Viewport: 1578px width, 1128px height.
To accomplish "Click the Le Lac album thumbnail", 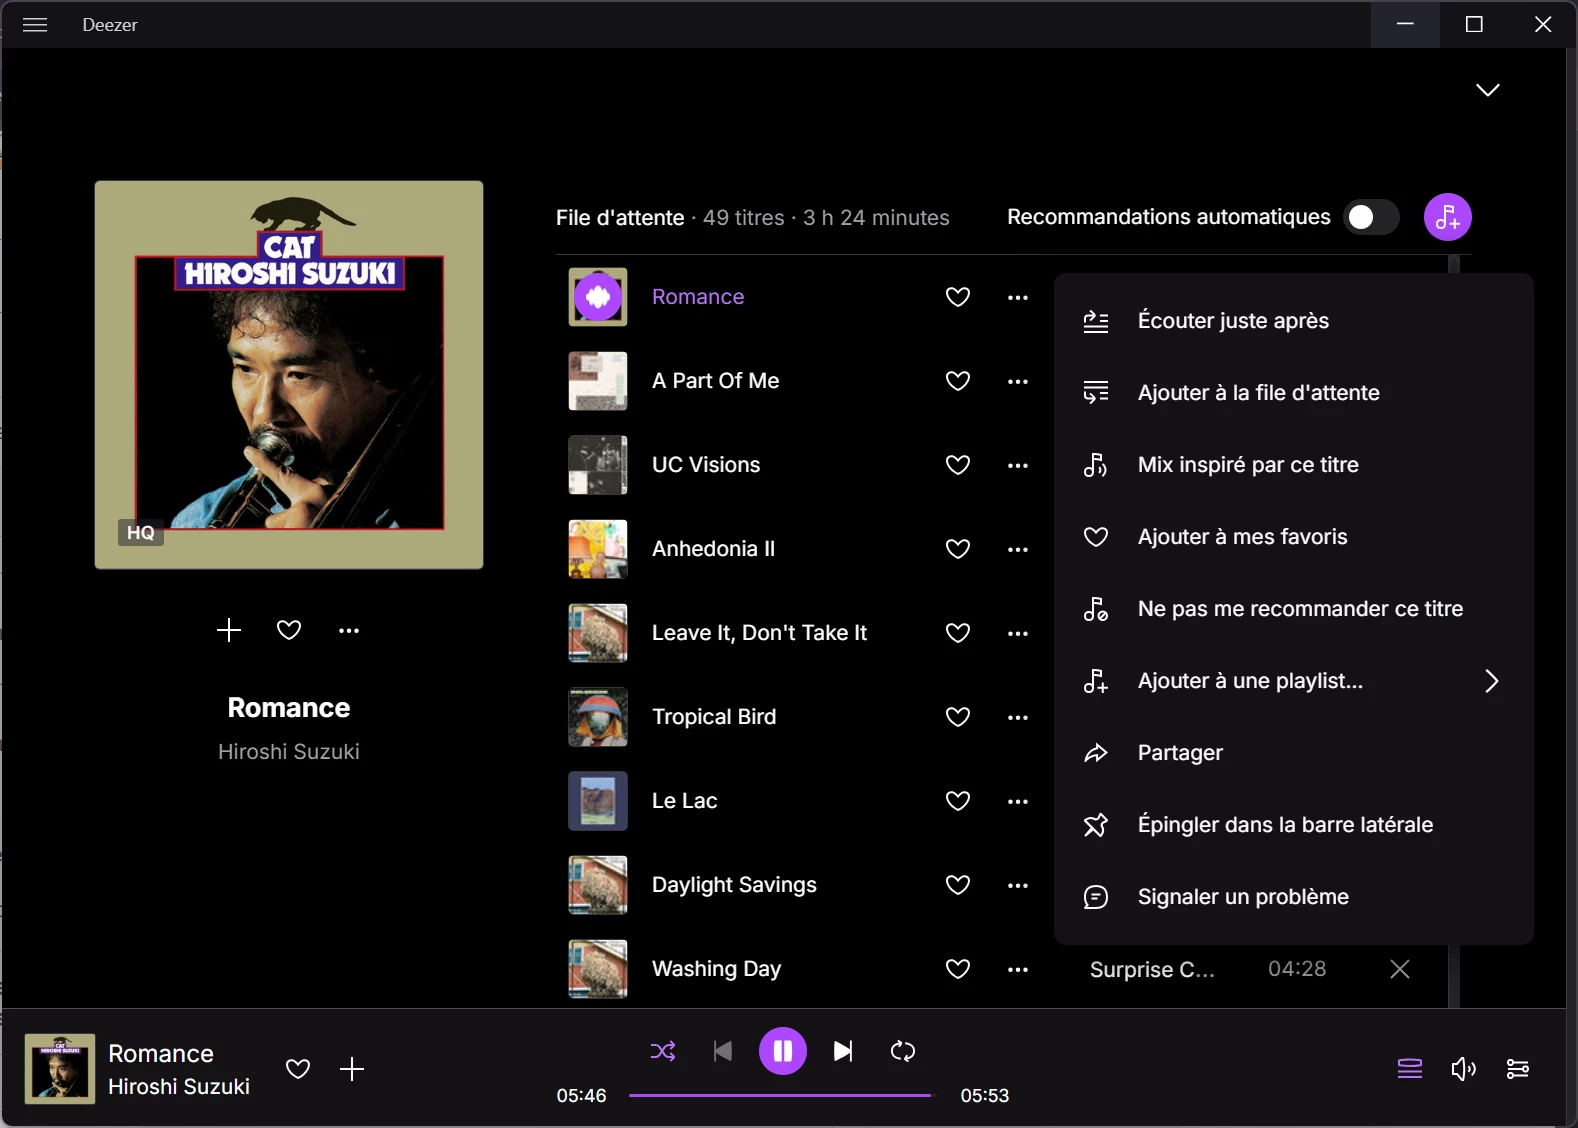I will click(598, 801).
